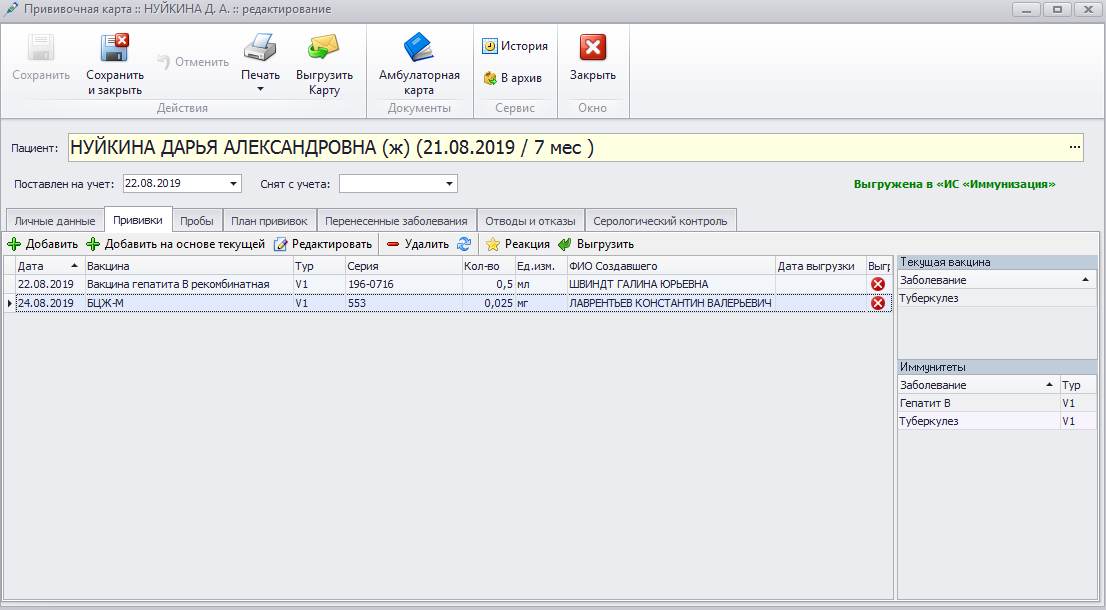Click the Save and Close floppy disk icon
Viewport: 1106px width, 610px height.
[x=114, y=48]
